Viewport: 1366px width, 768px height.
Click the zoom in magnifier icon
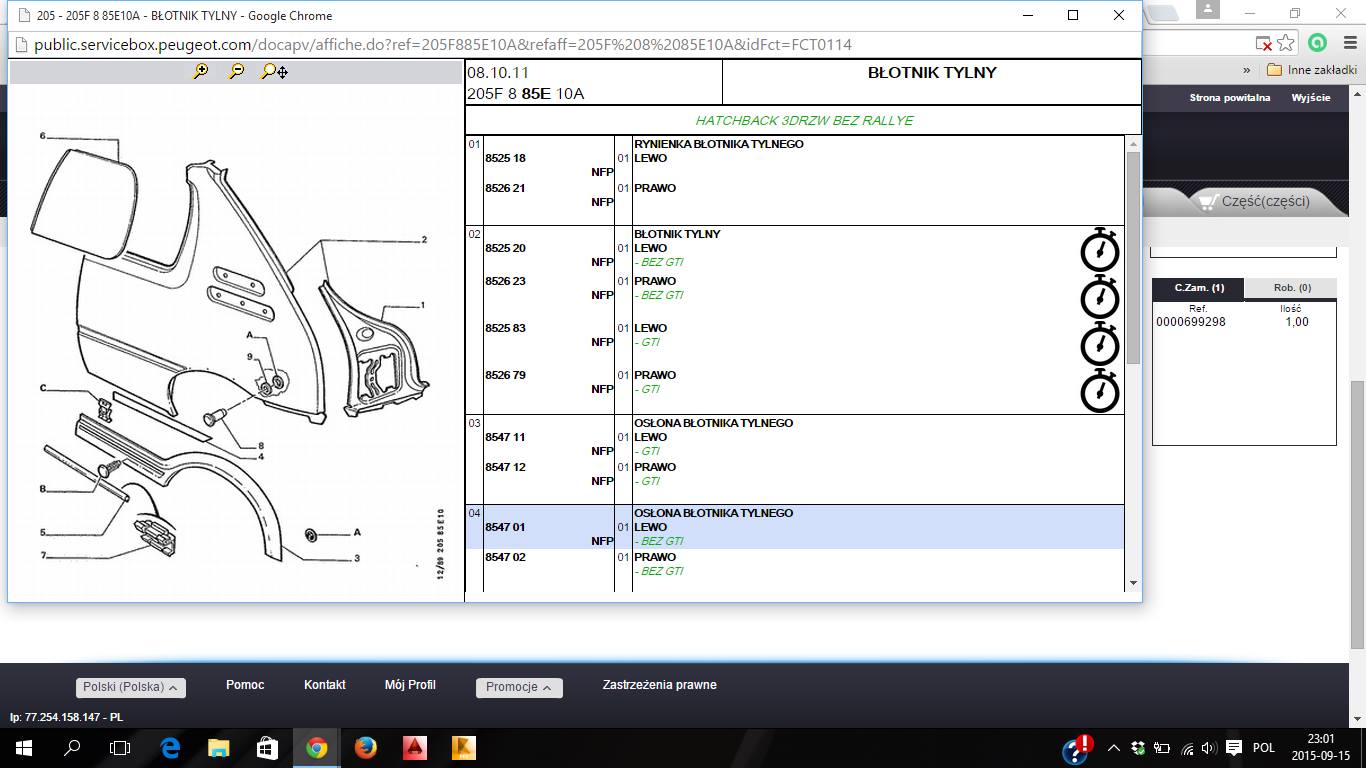pos(201,71)
